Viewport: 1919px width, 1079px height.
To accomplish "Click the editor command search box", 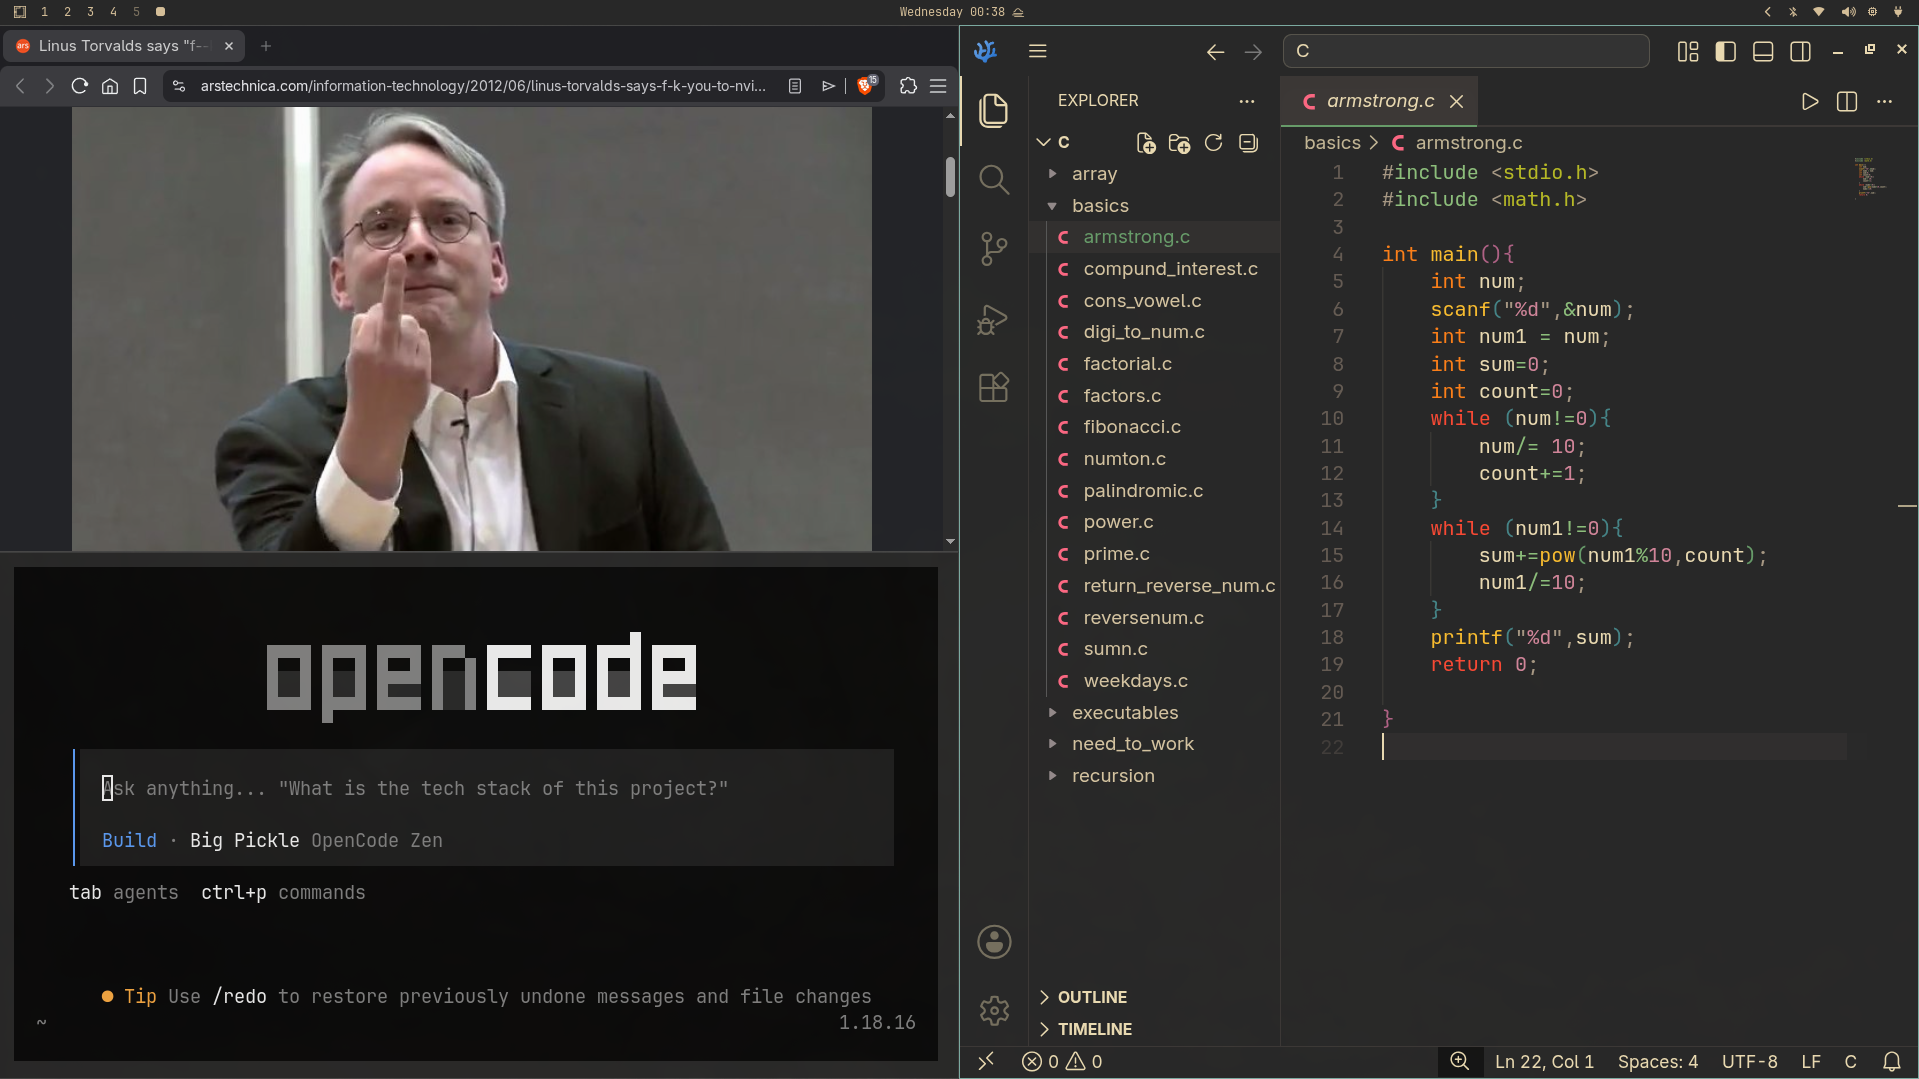I will [x=1466, y=51].
